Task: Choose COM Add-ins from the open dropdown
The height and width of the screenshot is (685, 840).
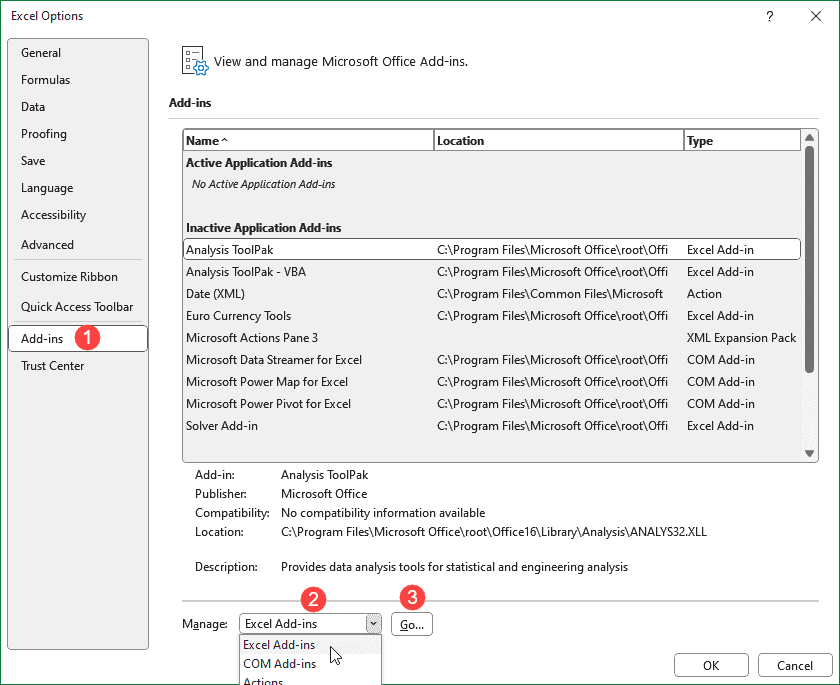Action: click(280, 663)
